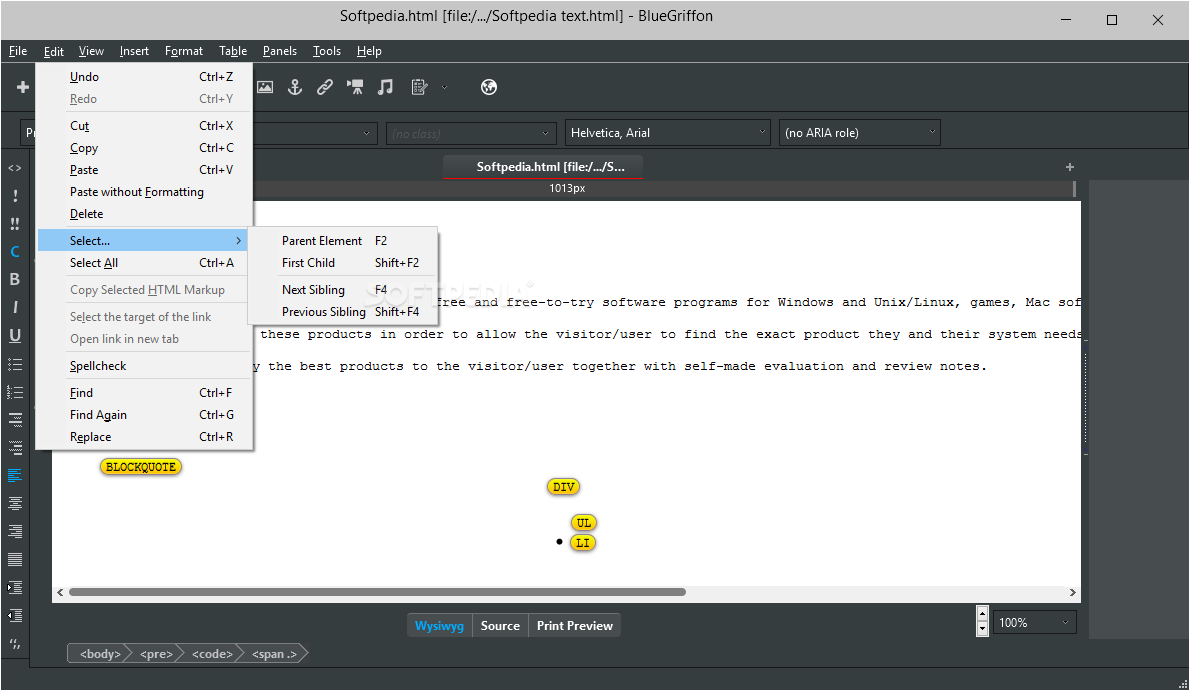Switch to the Softpedia.html document tab
Viewport: 1190px width, 691px height.
pyautogui.click(x=543, y=167)
